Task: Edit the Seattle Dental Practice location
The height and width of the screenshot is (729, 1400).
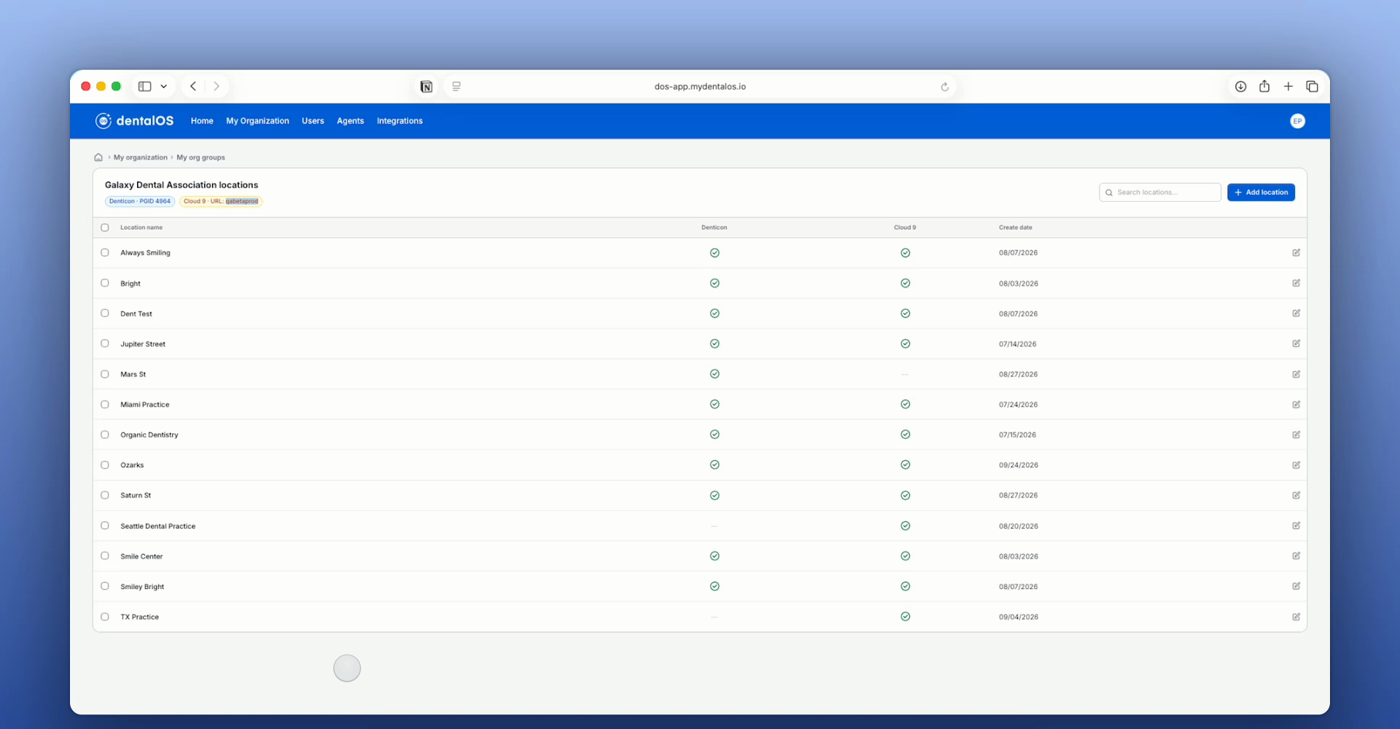Action: (x=1296, y=526)
